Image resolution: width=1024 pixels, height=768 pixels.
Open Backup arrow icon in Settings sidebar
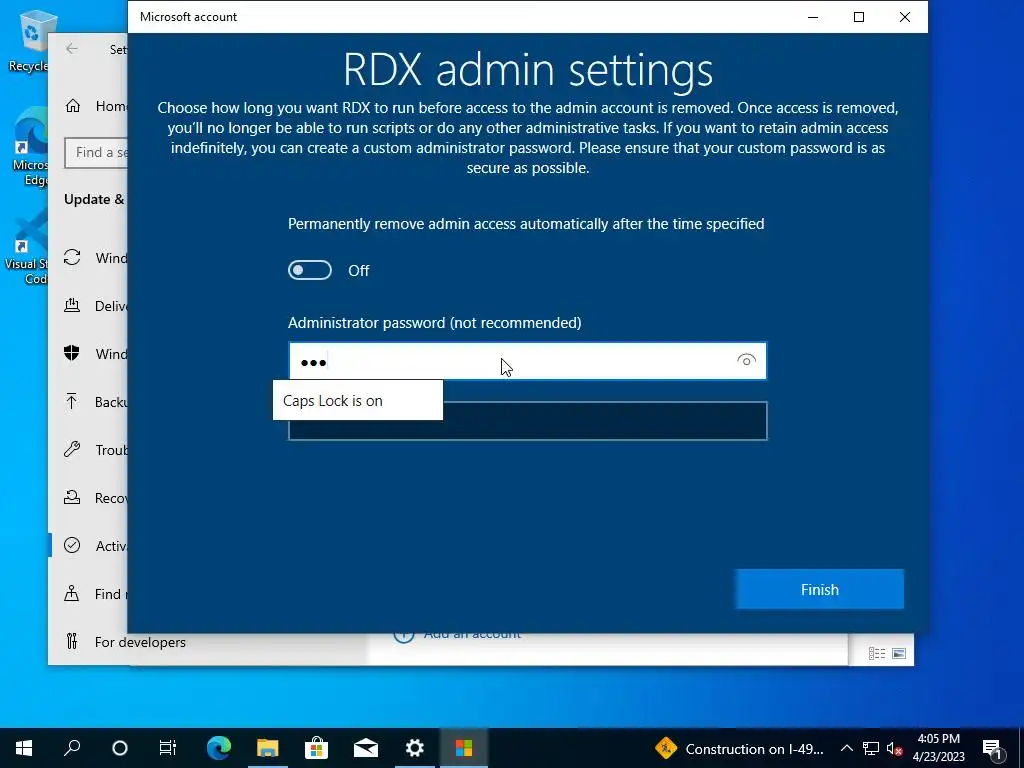pos(72,402)
